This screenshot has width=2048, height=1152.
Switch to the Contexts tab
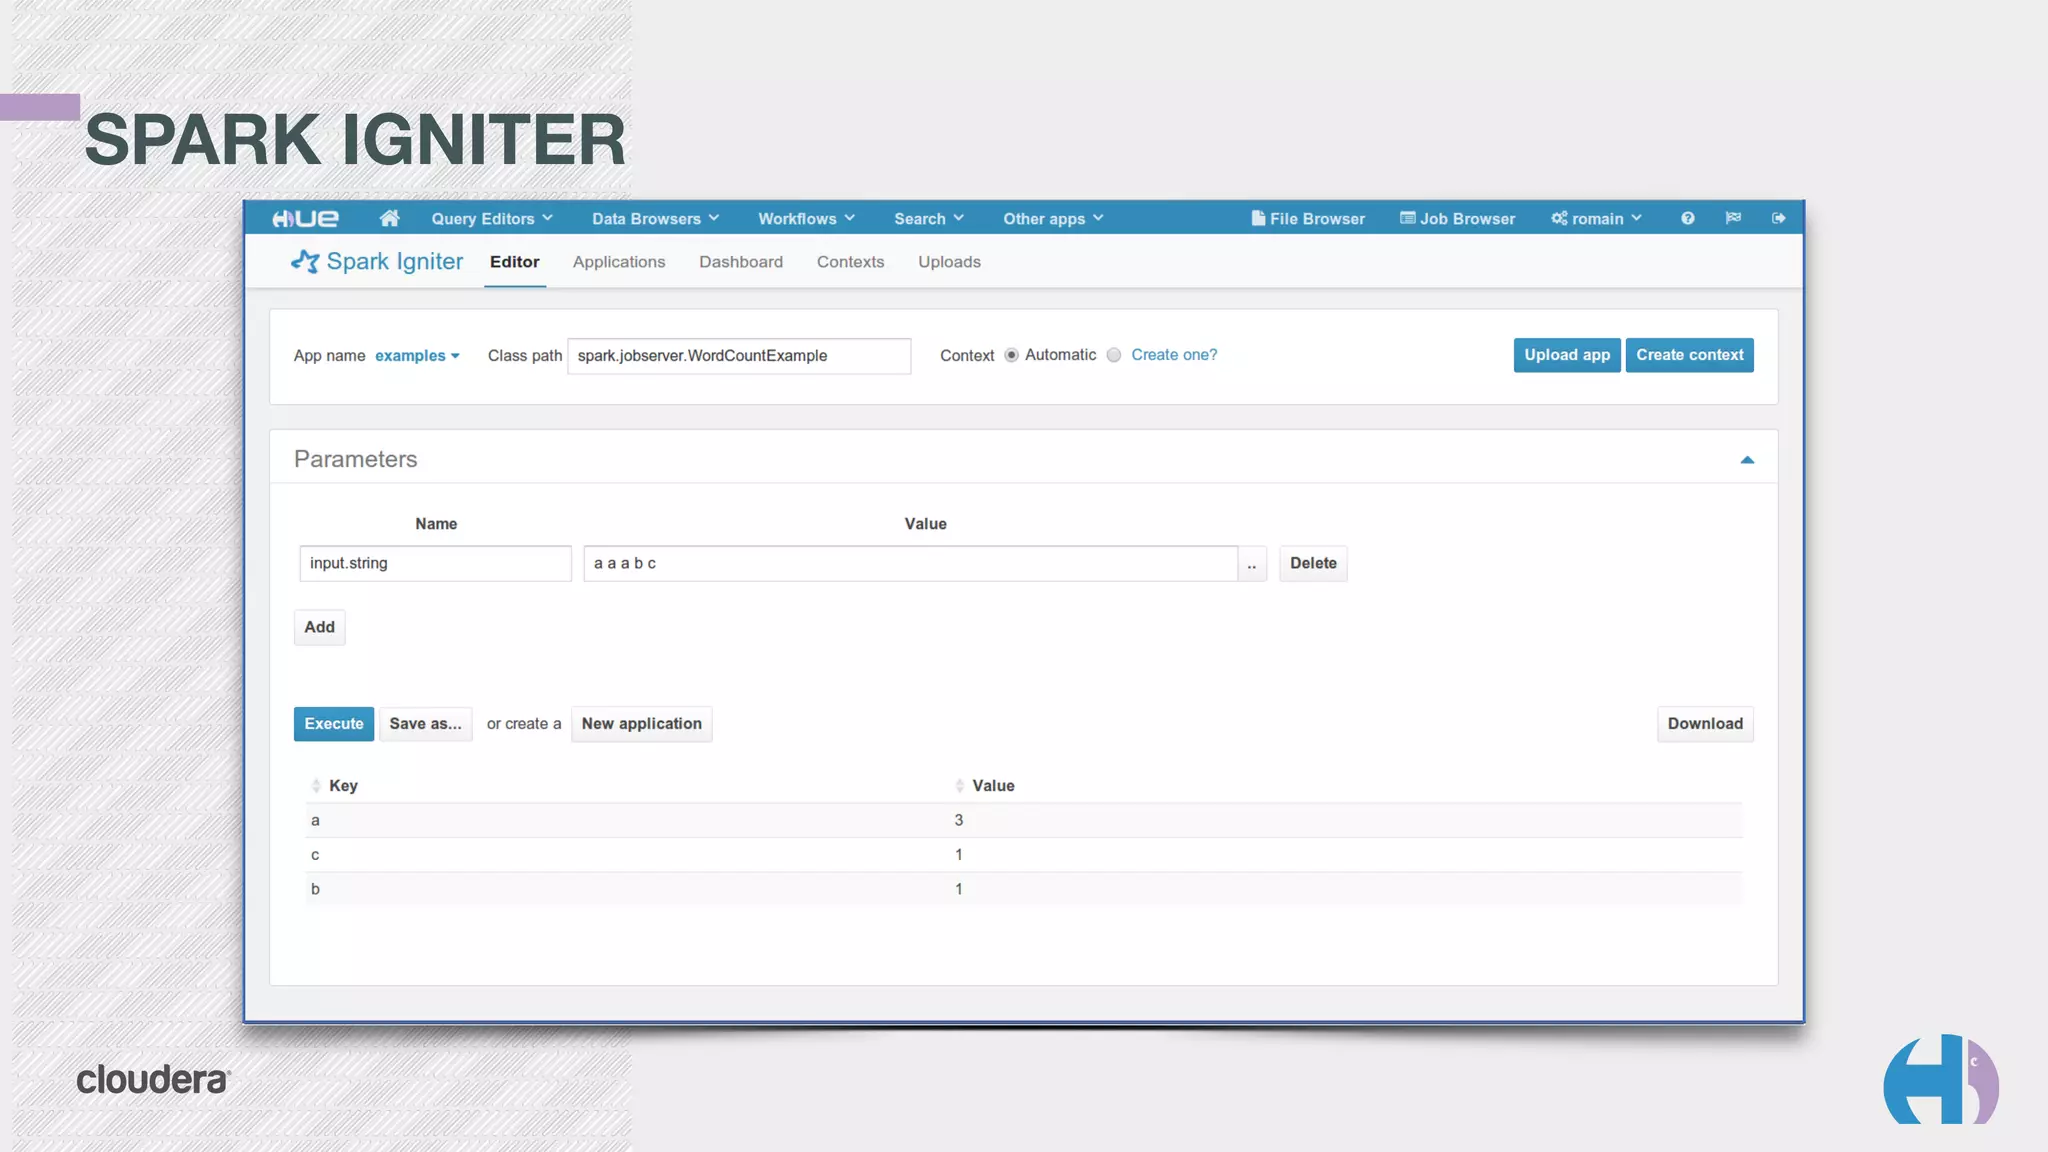click(x=850, y=262)
